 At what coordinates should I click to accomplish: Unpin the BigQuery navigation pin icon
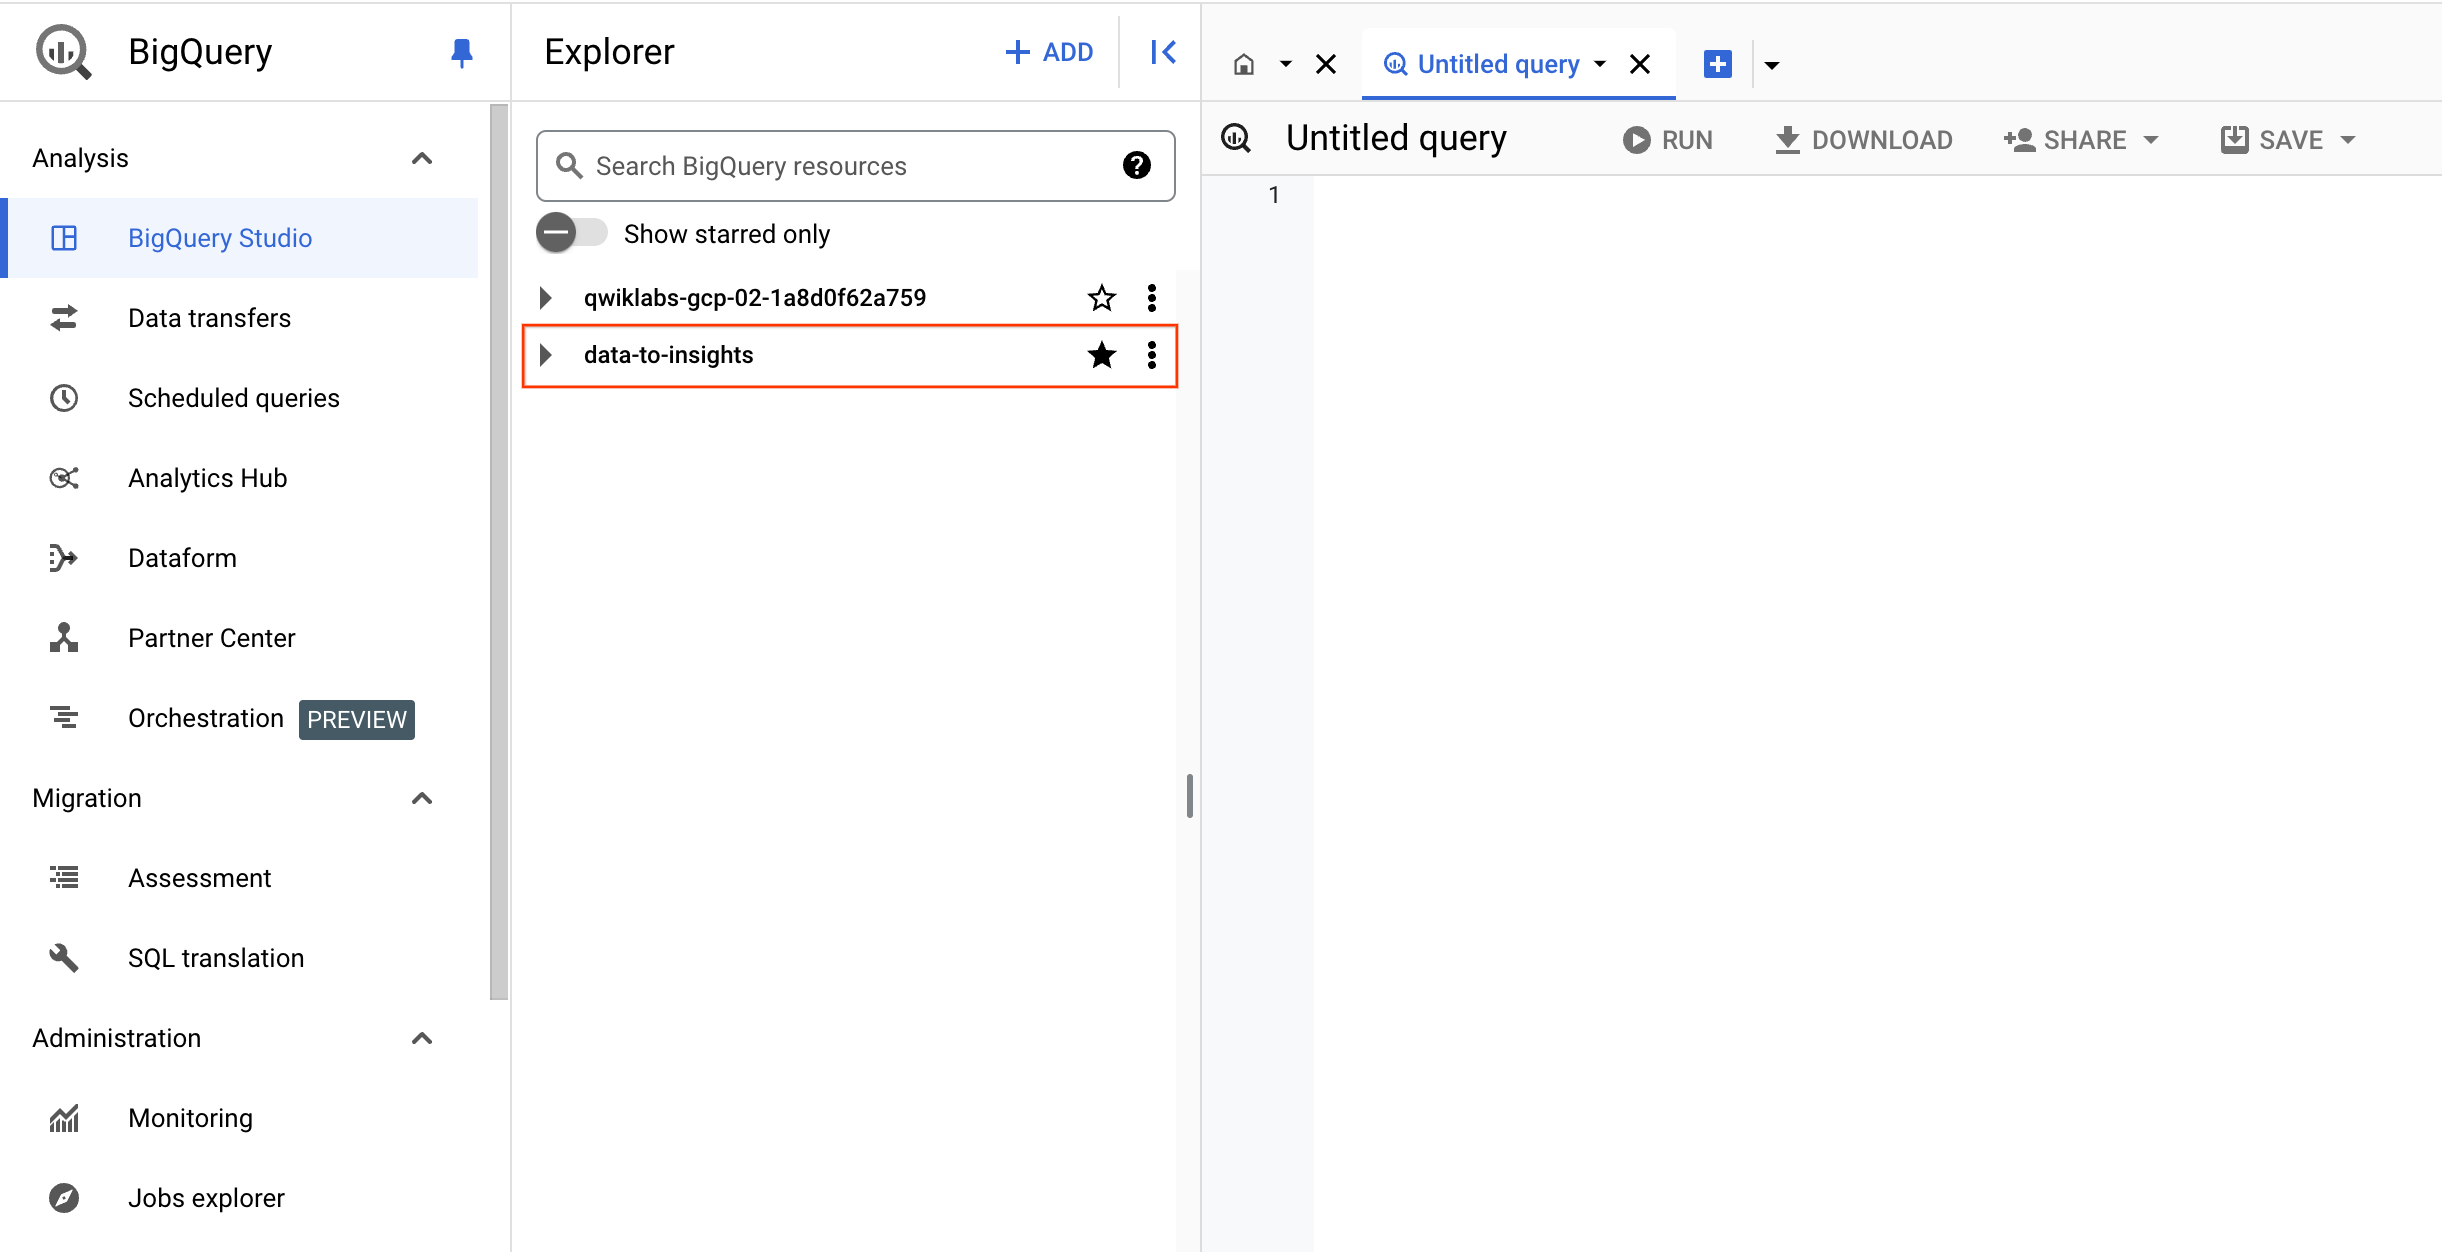[x=461, y=52]
